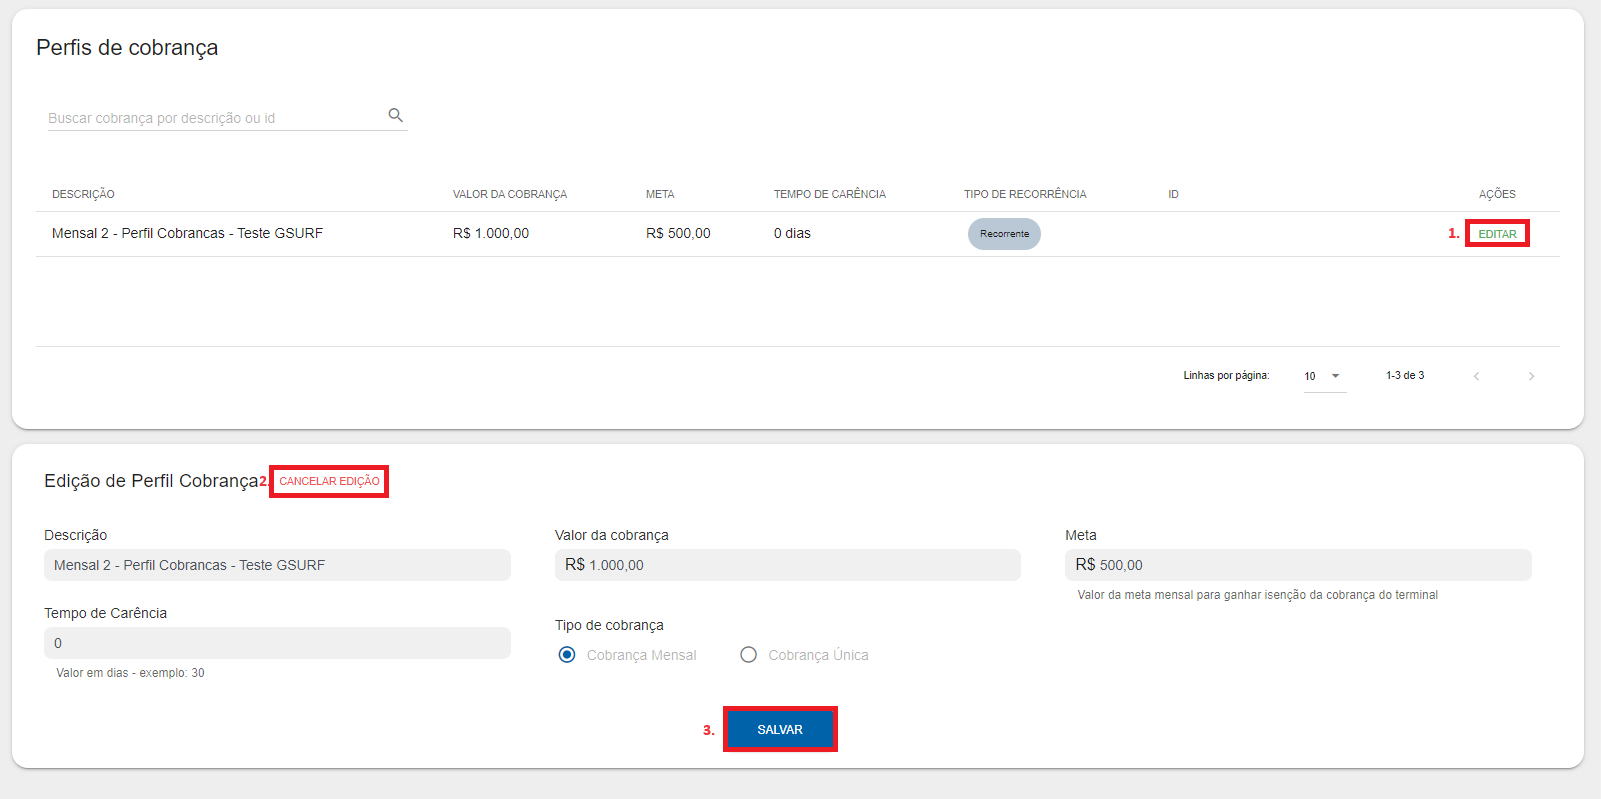Image resolution: width=1601 pixels, height=799 pixels.
Task: Go to next page arrow
Action: click(1531, 376)
